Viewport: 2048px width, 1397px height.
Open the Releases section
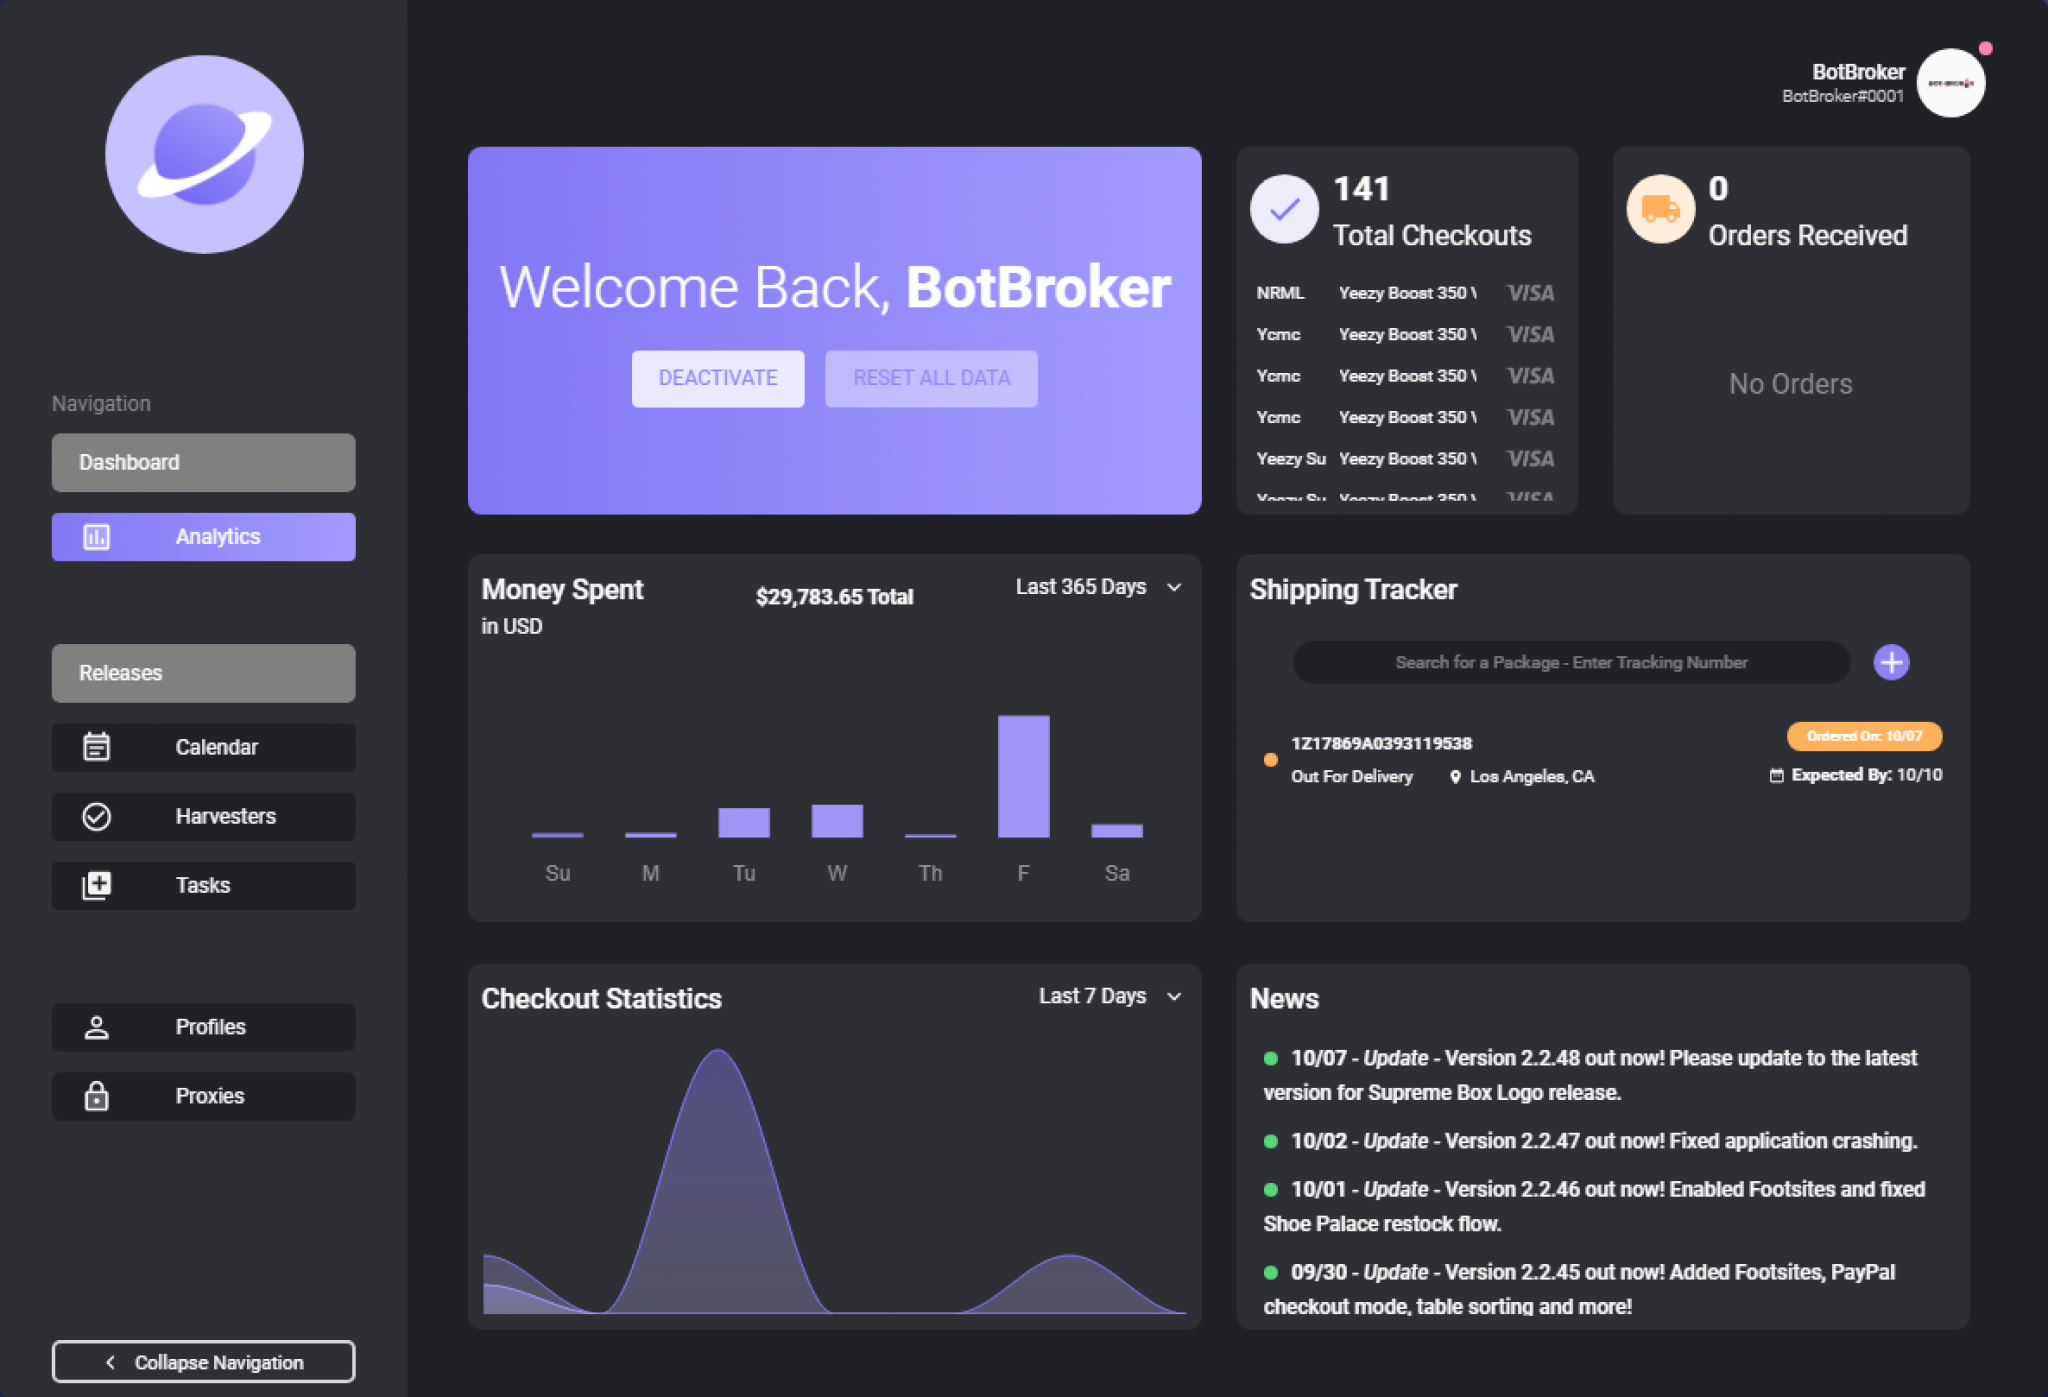(x=203, y=673)
